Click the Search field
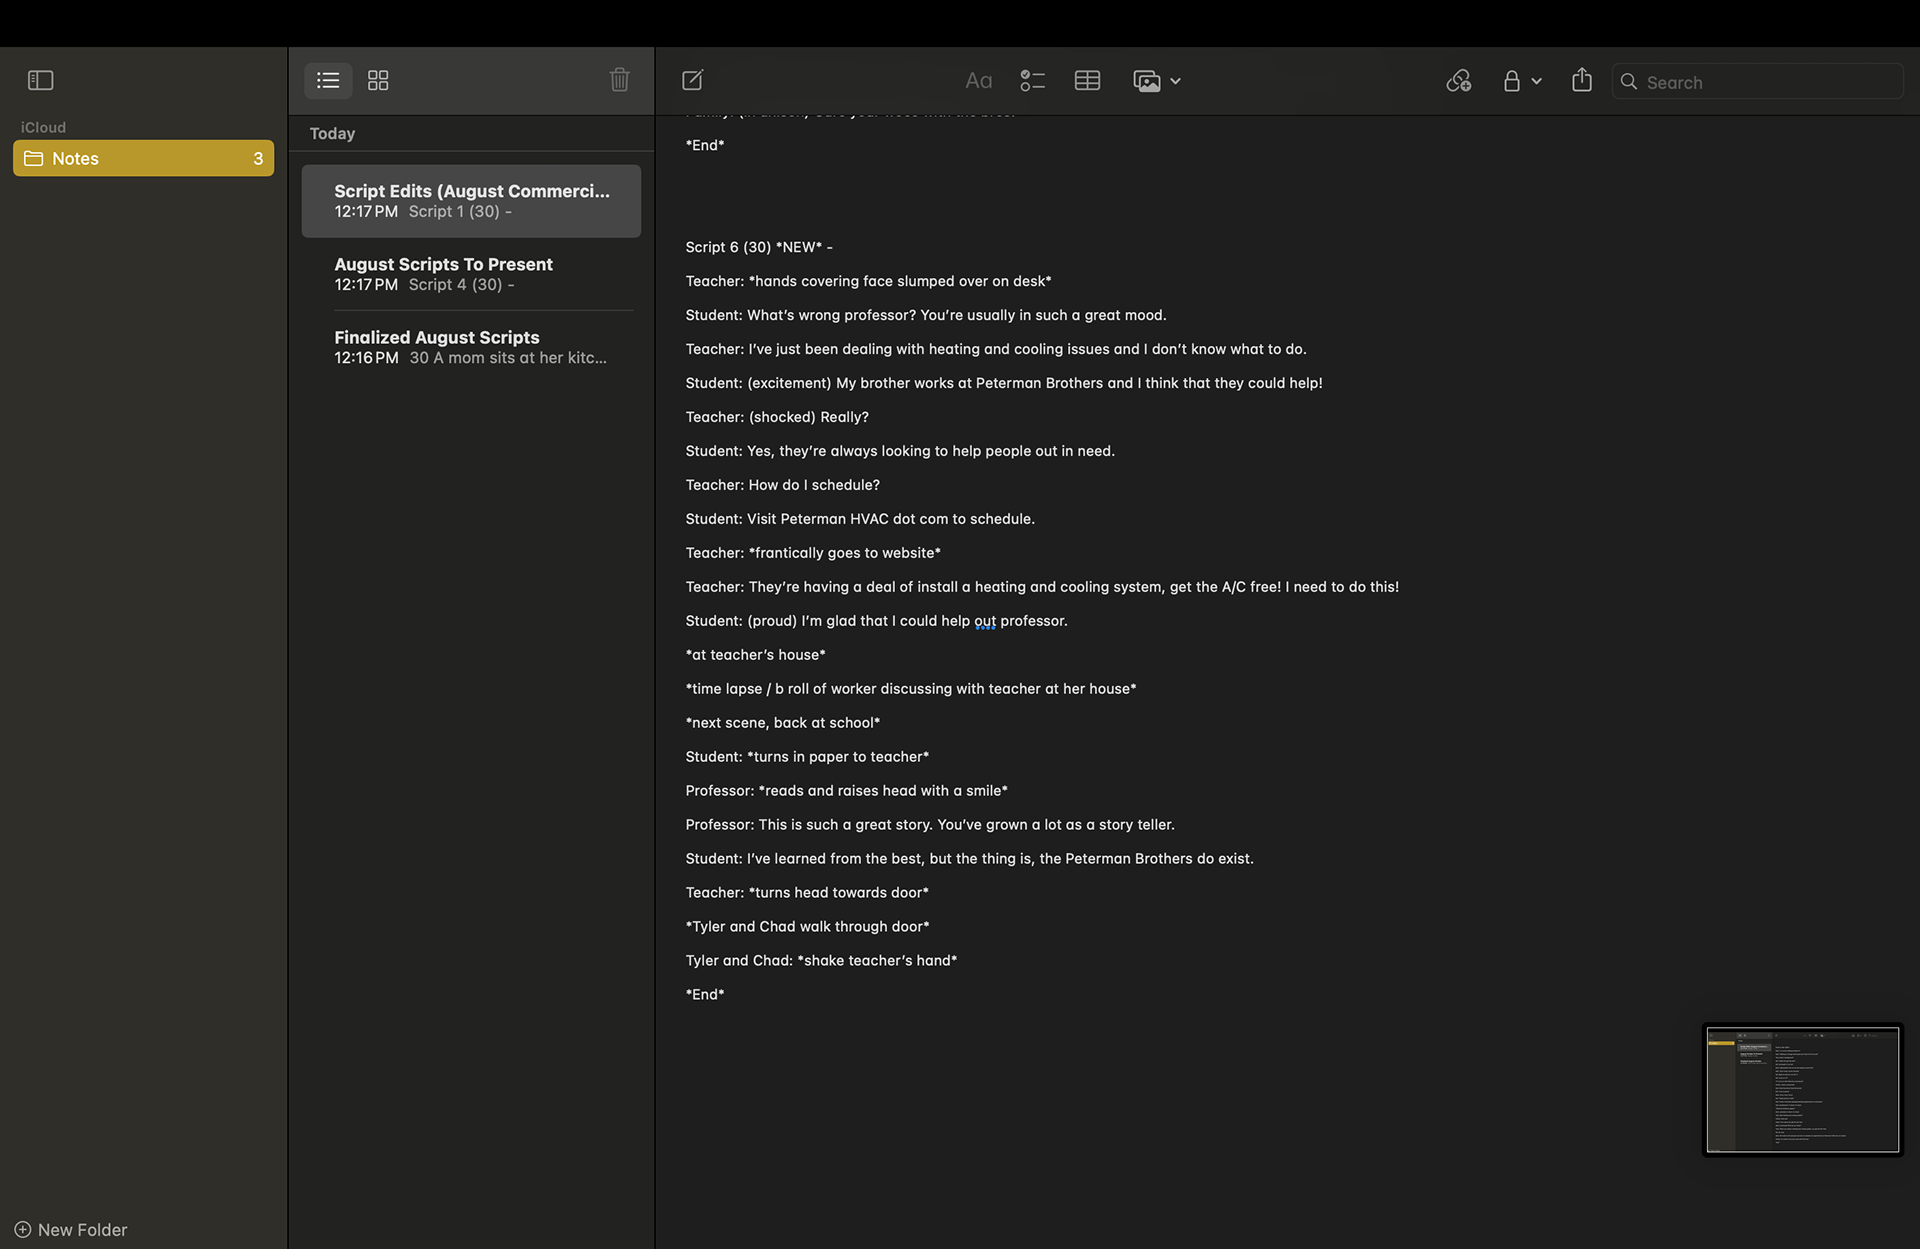The height and width of the screenshot is (1249, 1920). 1757,82
